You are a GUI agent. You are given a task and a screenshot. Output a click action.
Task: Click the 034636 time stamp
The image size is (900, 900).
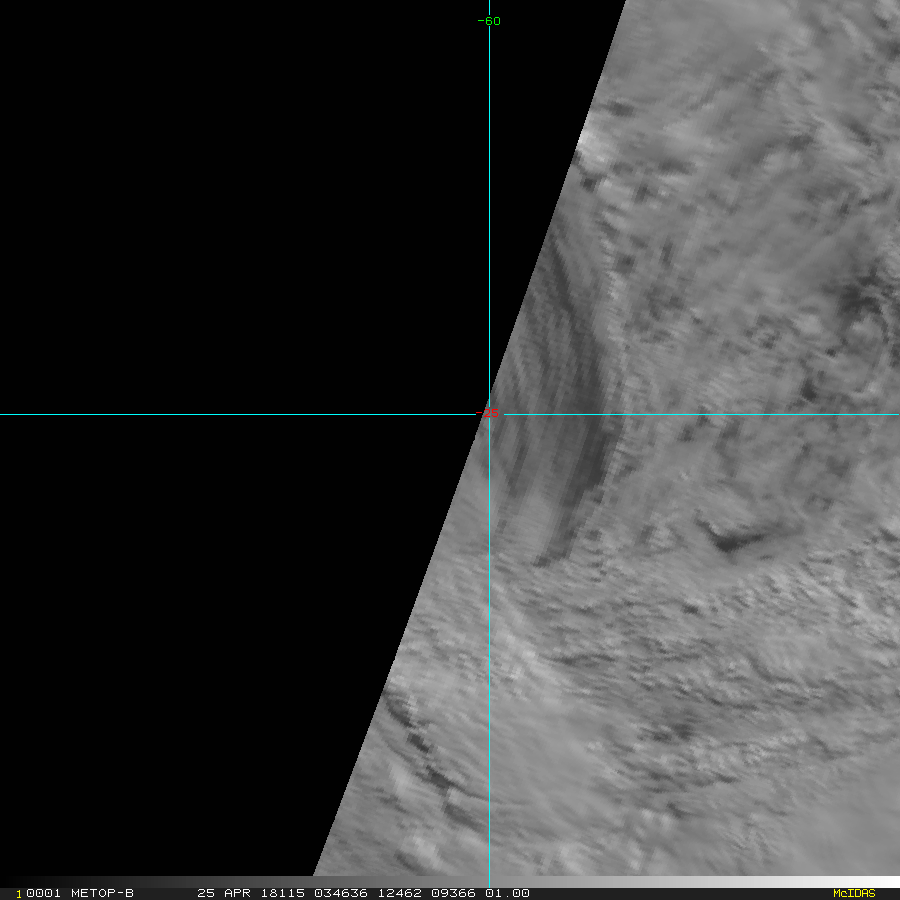[340, 893]
